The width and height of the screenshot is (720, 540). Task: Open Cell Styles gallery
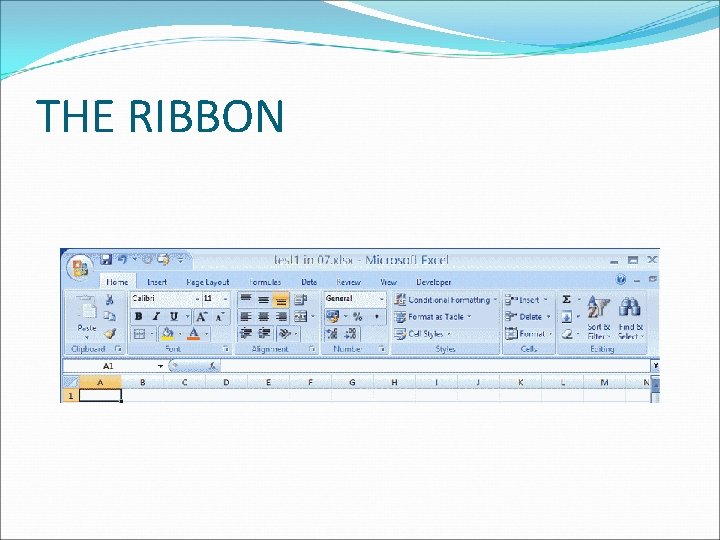point(422,334)
